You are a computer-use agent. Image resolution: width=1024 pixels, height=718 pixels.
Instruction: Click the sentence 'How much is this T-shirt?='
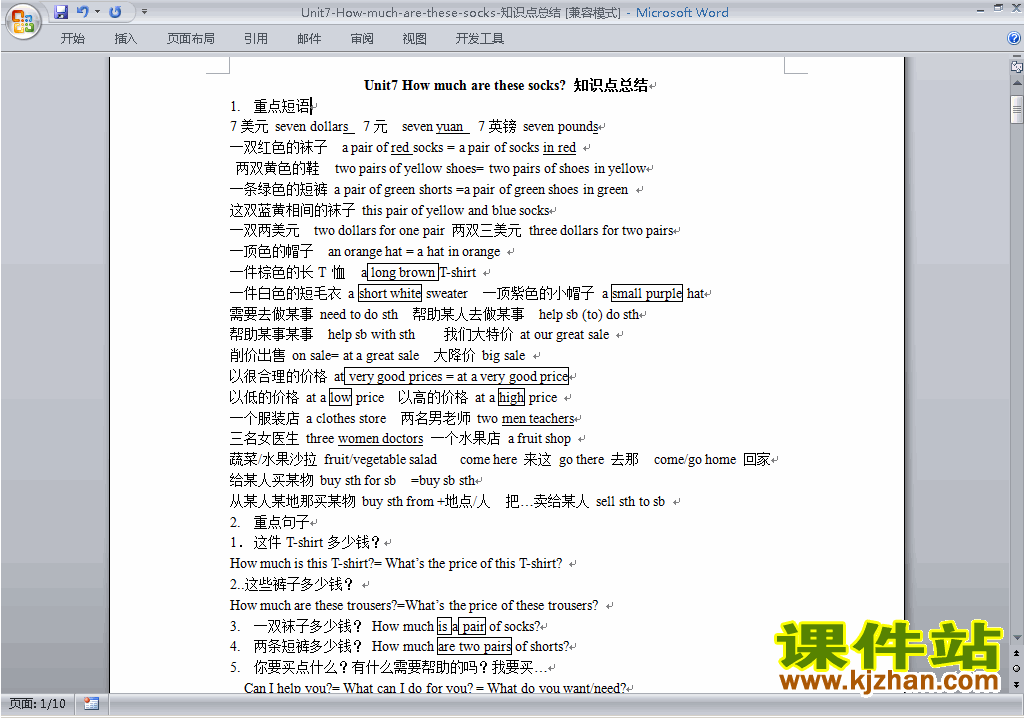306,563
